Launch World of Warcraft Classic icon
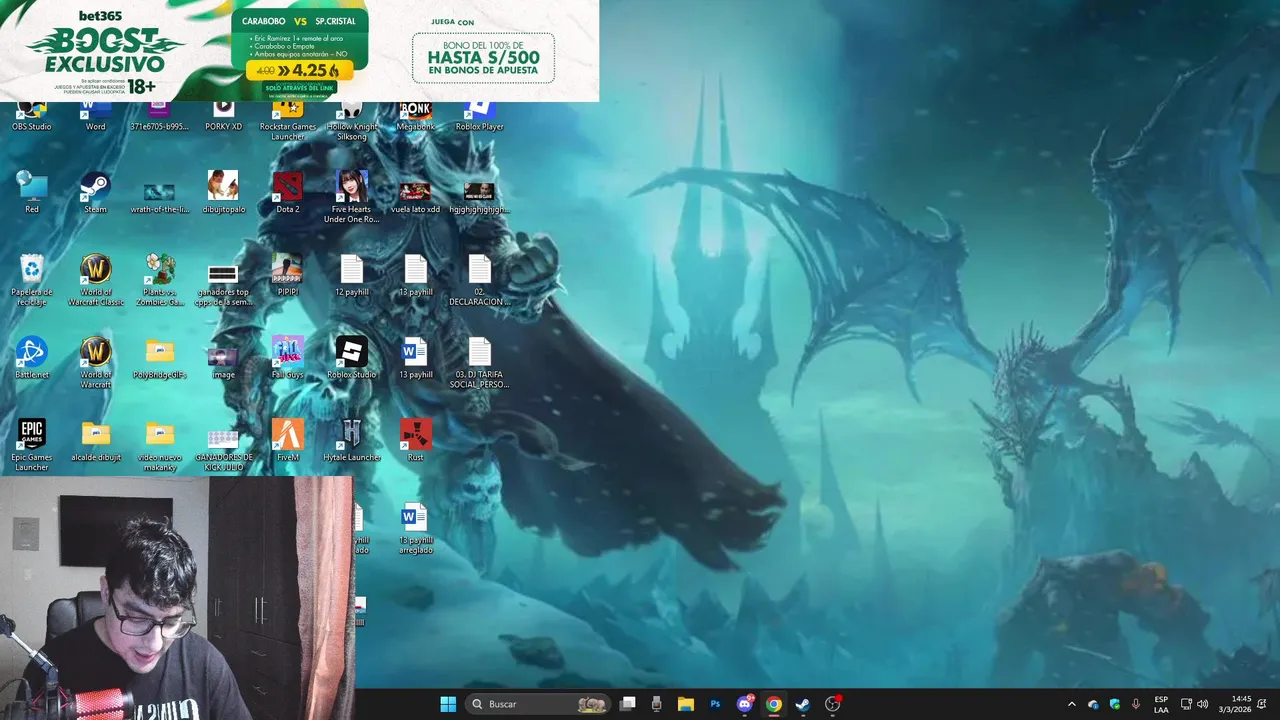 click(95, 280)
